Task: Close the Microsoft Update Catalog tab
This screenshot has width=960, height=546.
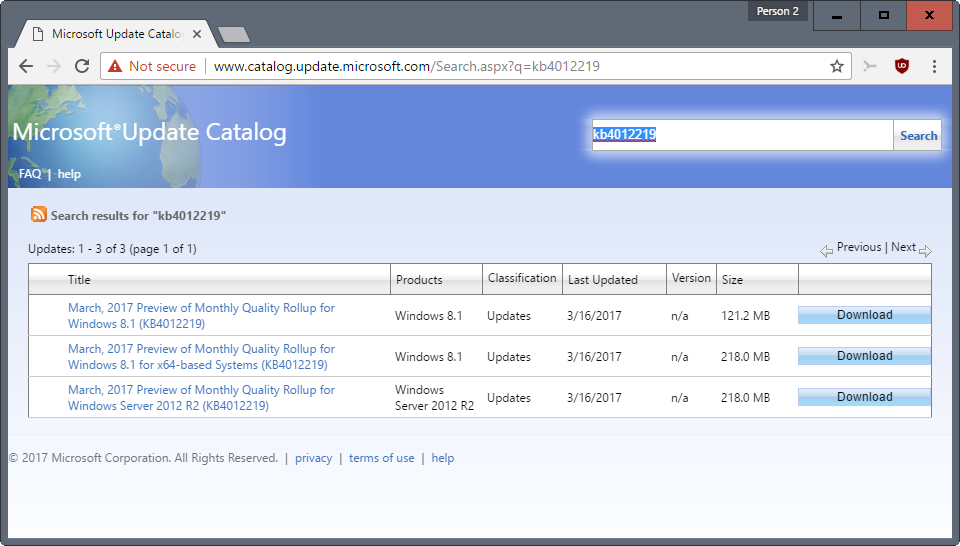Action: click(197, 34)
